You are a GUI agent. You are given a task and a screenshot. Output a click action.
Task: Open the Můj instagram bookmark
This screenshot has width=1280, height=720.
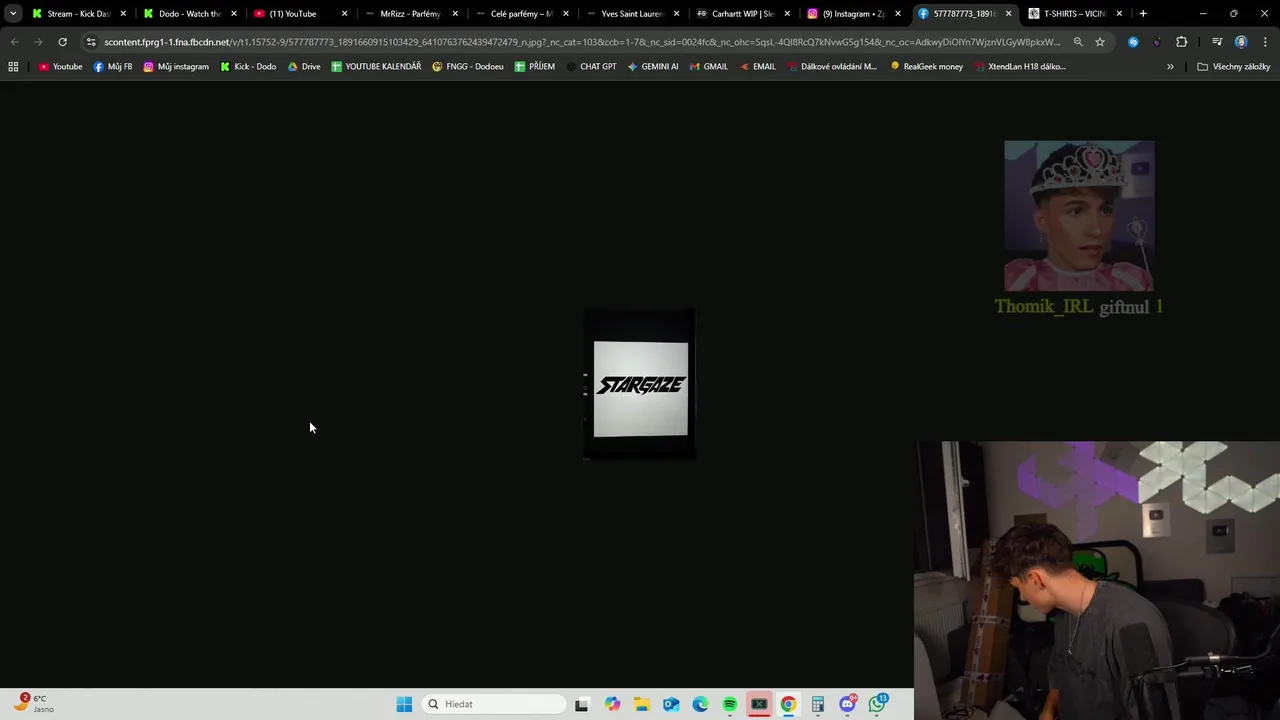pyautogui.click(x=176, y=67)
